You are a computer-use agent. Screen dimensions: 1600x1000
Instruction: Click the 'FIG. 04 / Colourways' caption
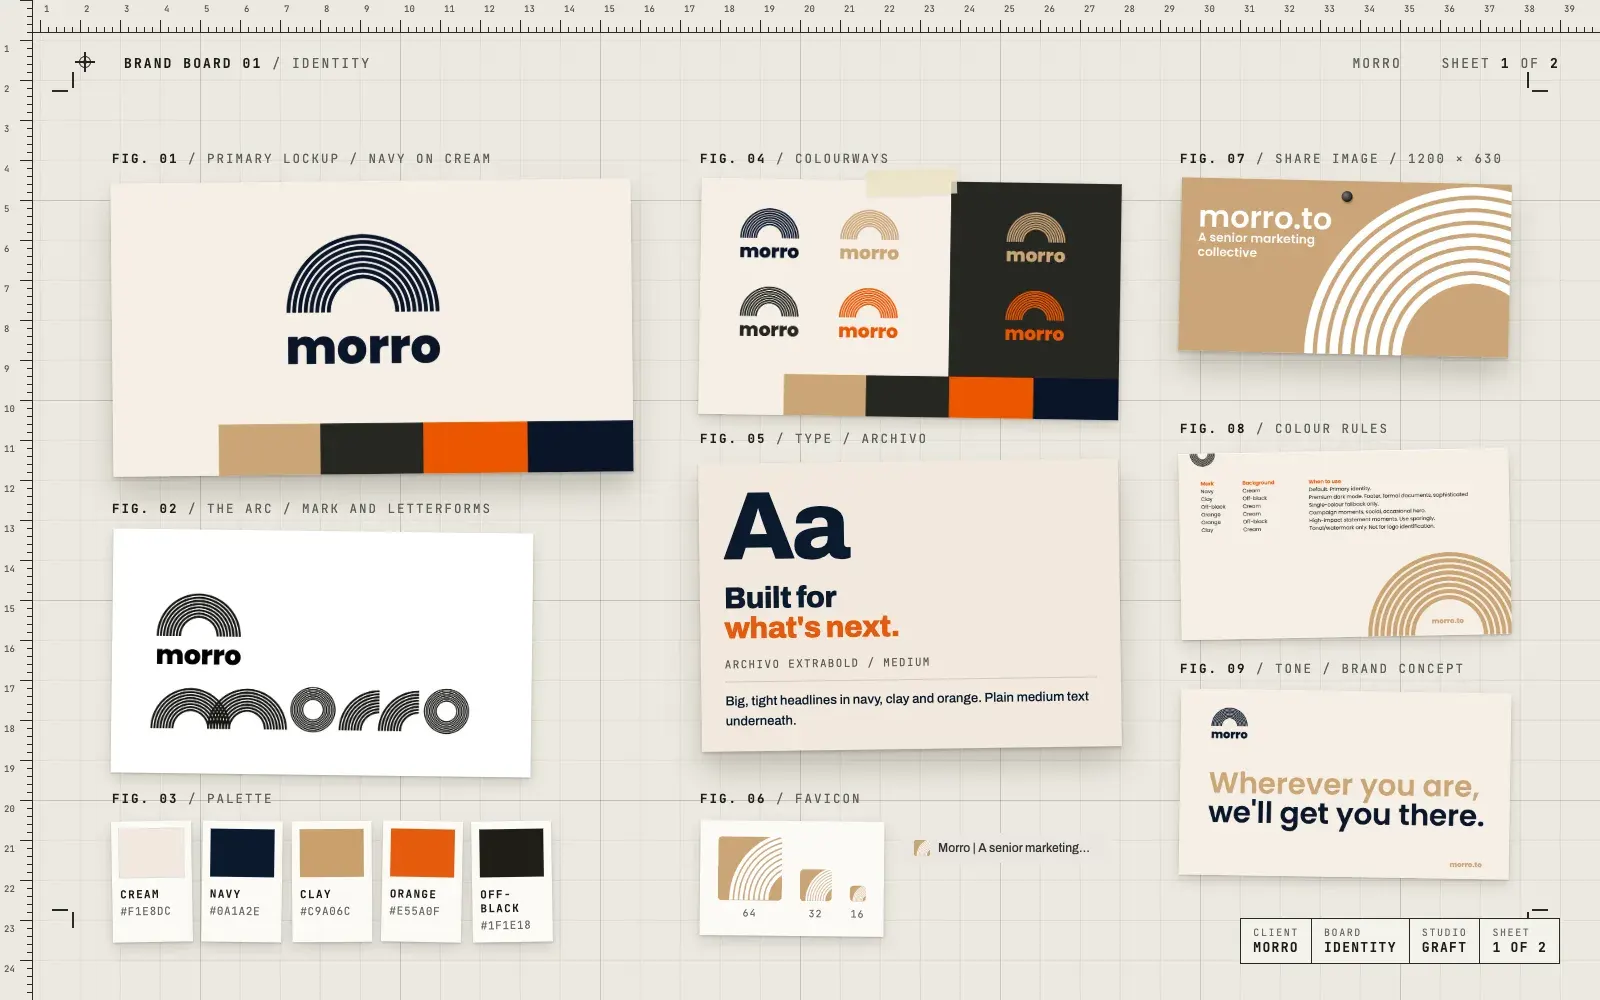click(x=794, y=159)
